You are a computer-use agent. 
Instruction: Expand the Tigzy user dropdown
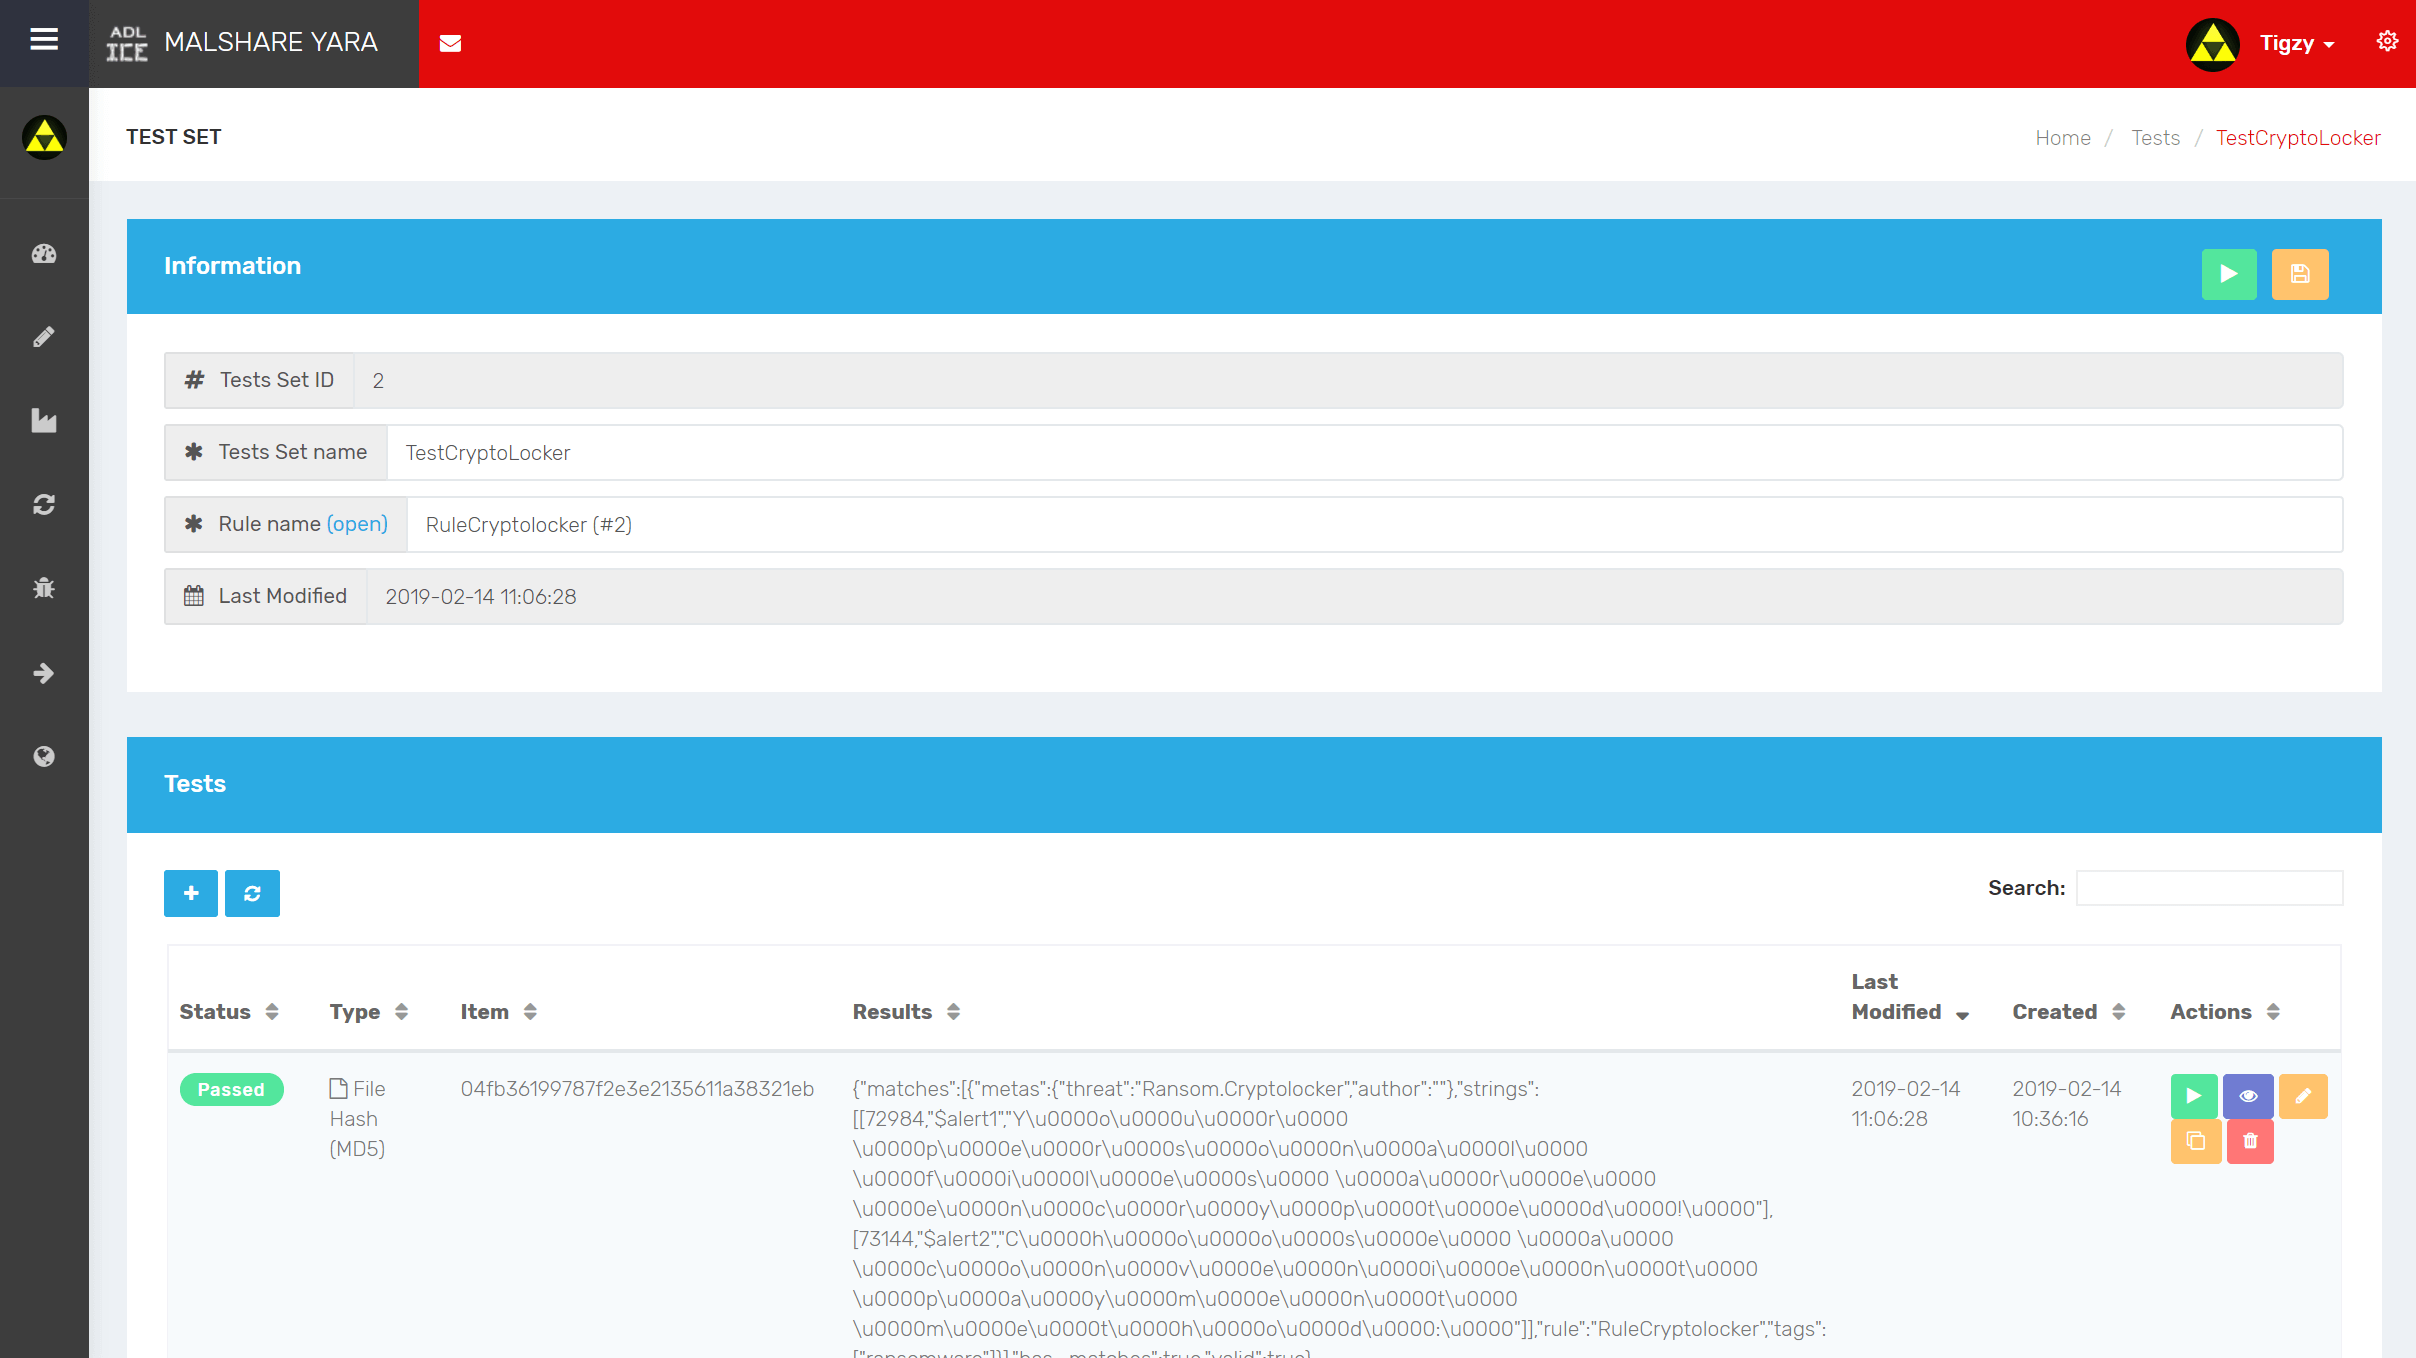click(2296, 43)
